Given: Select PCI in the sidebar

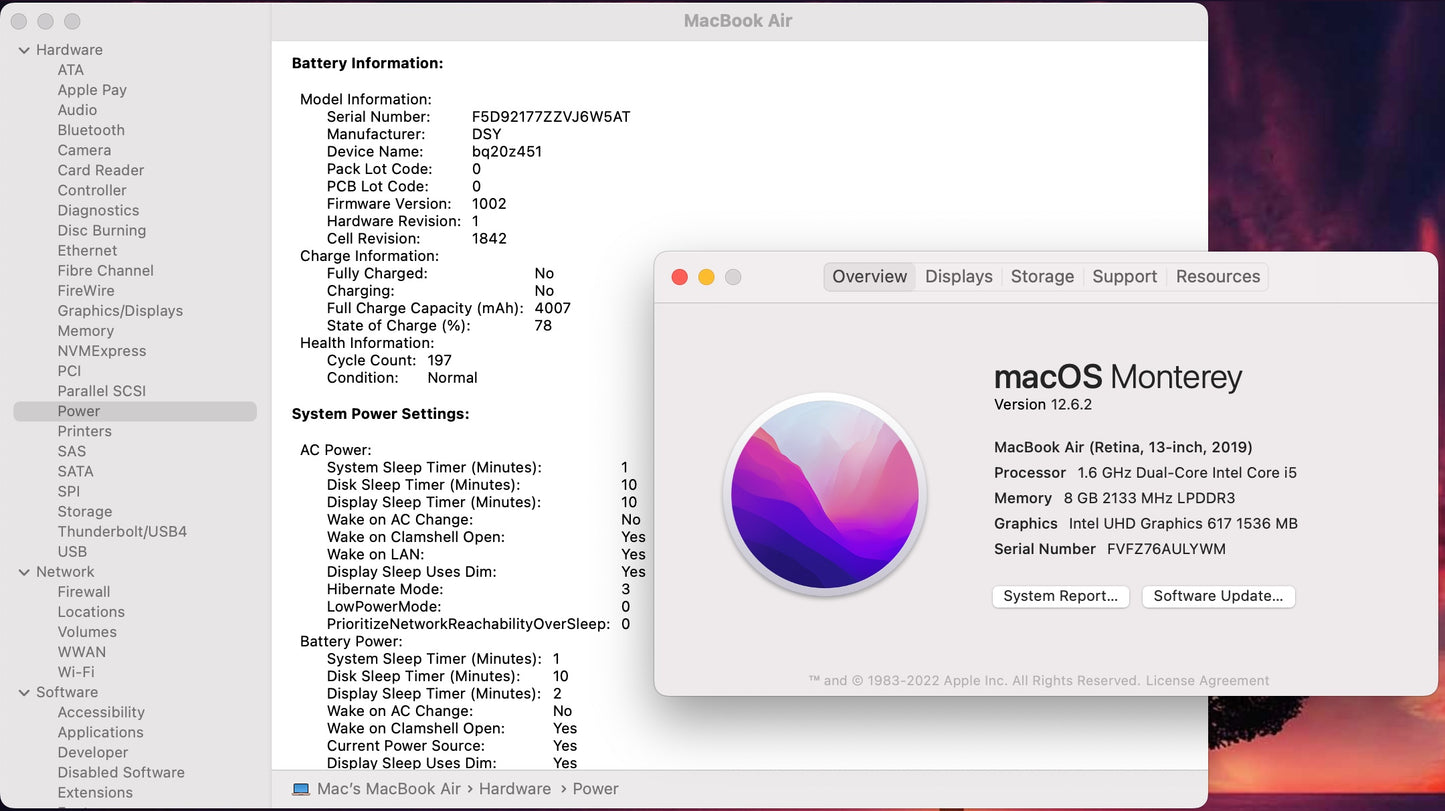Looking at the screenshot, I should (x=69, y=370).
